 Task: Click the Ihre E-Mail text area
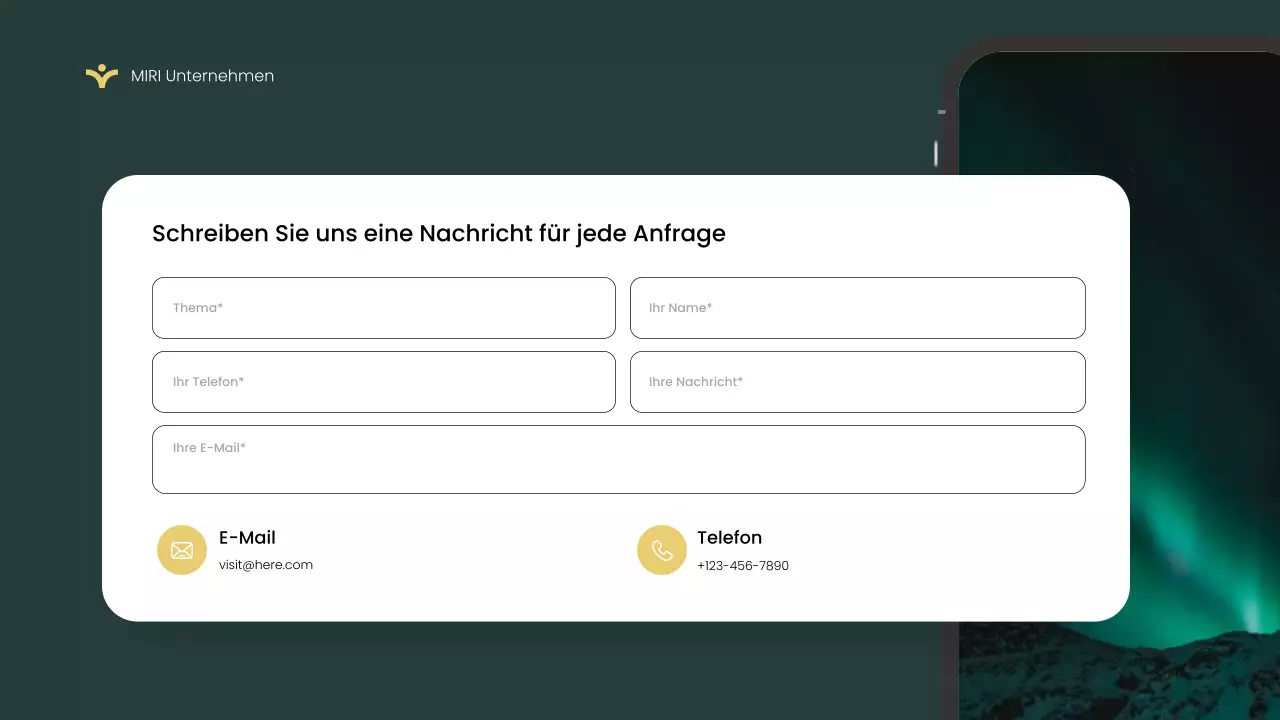[618, 459]
